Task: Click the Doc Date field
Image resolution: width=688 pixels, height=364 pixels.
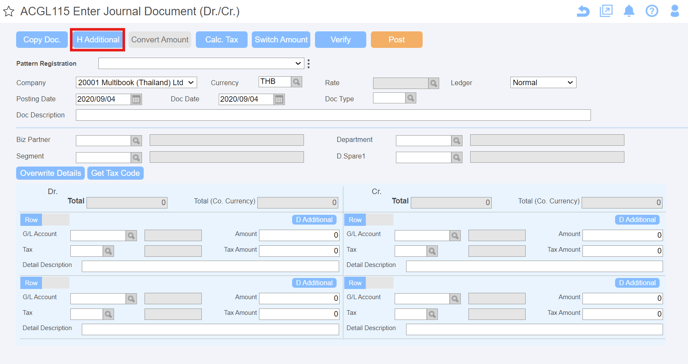Action: 246,100
